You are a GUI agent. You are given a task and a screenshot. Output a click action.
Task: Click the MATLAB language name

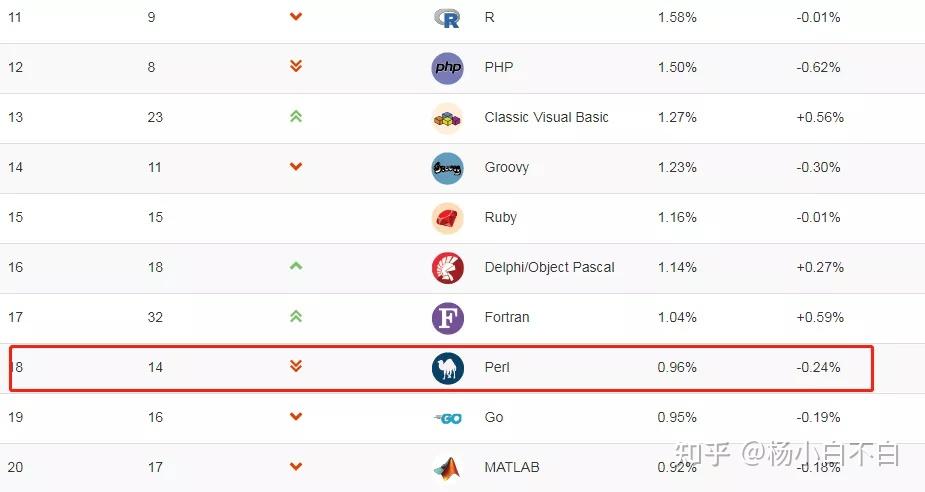tap(511, 467)
